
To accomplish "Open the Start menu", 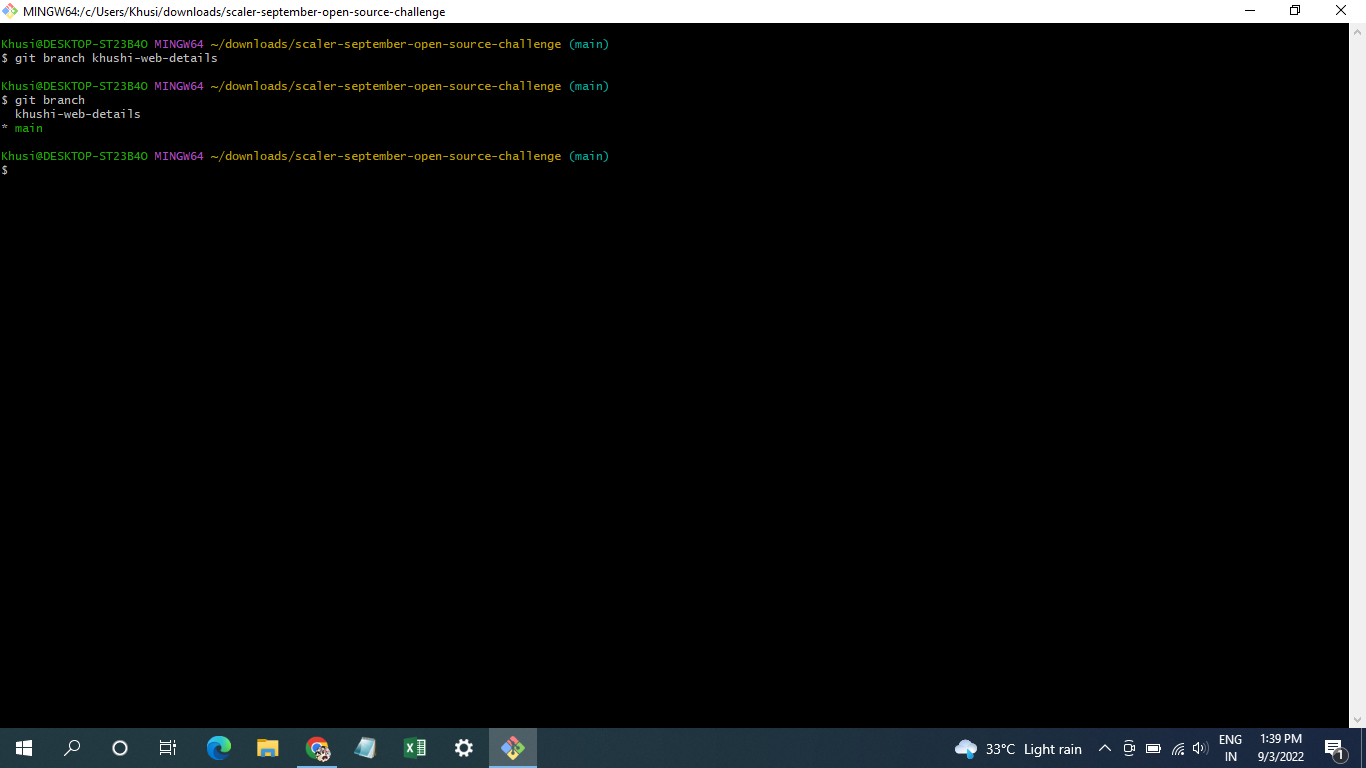I will pyautogui.click(x=23, y=747).
